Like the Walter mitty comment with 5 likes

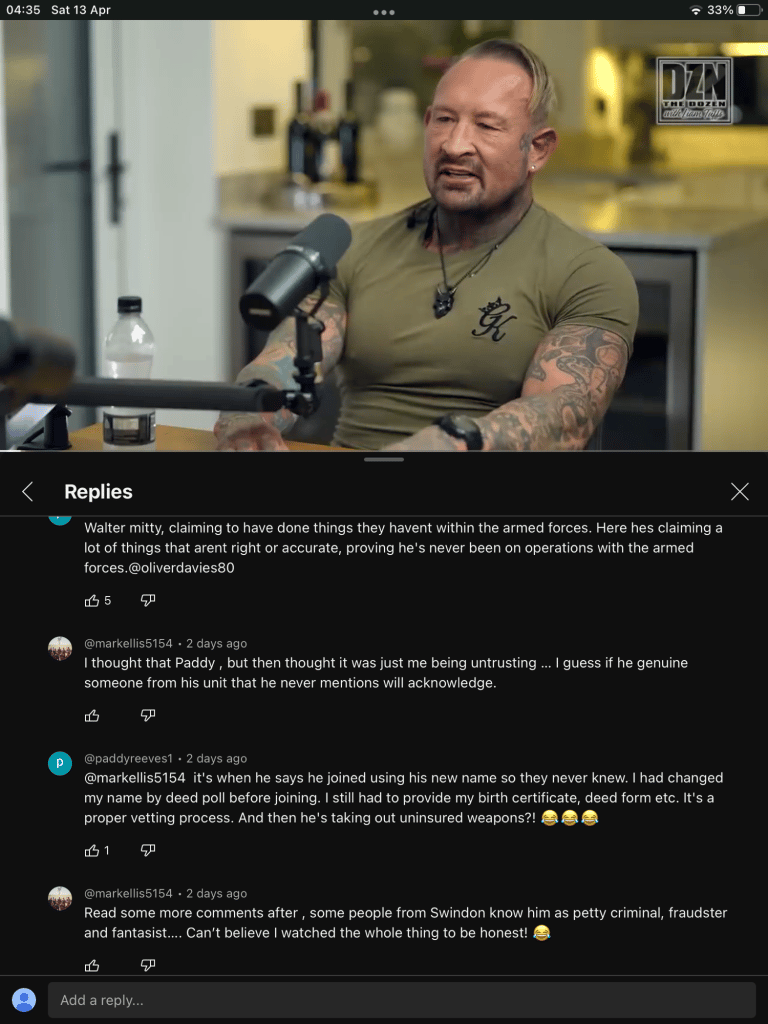pyautogui.click(x=92, y=601)
